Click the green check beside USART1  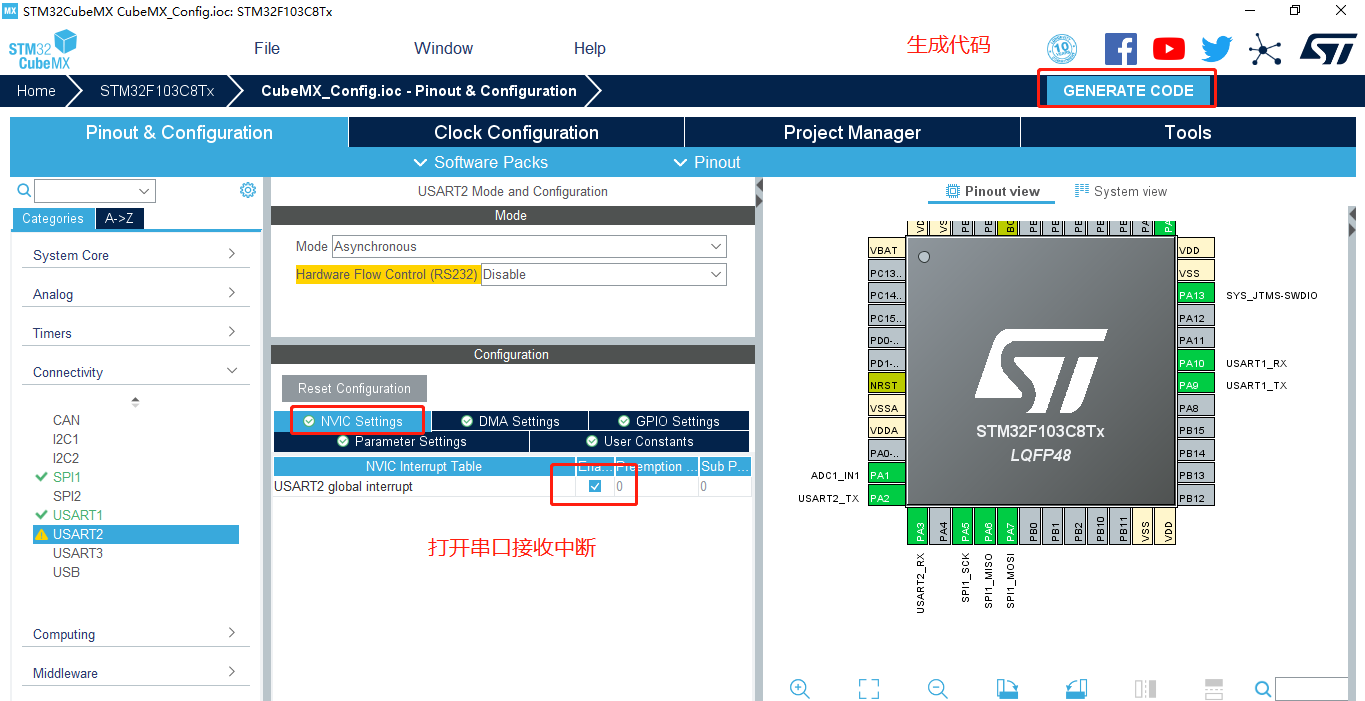41,515
